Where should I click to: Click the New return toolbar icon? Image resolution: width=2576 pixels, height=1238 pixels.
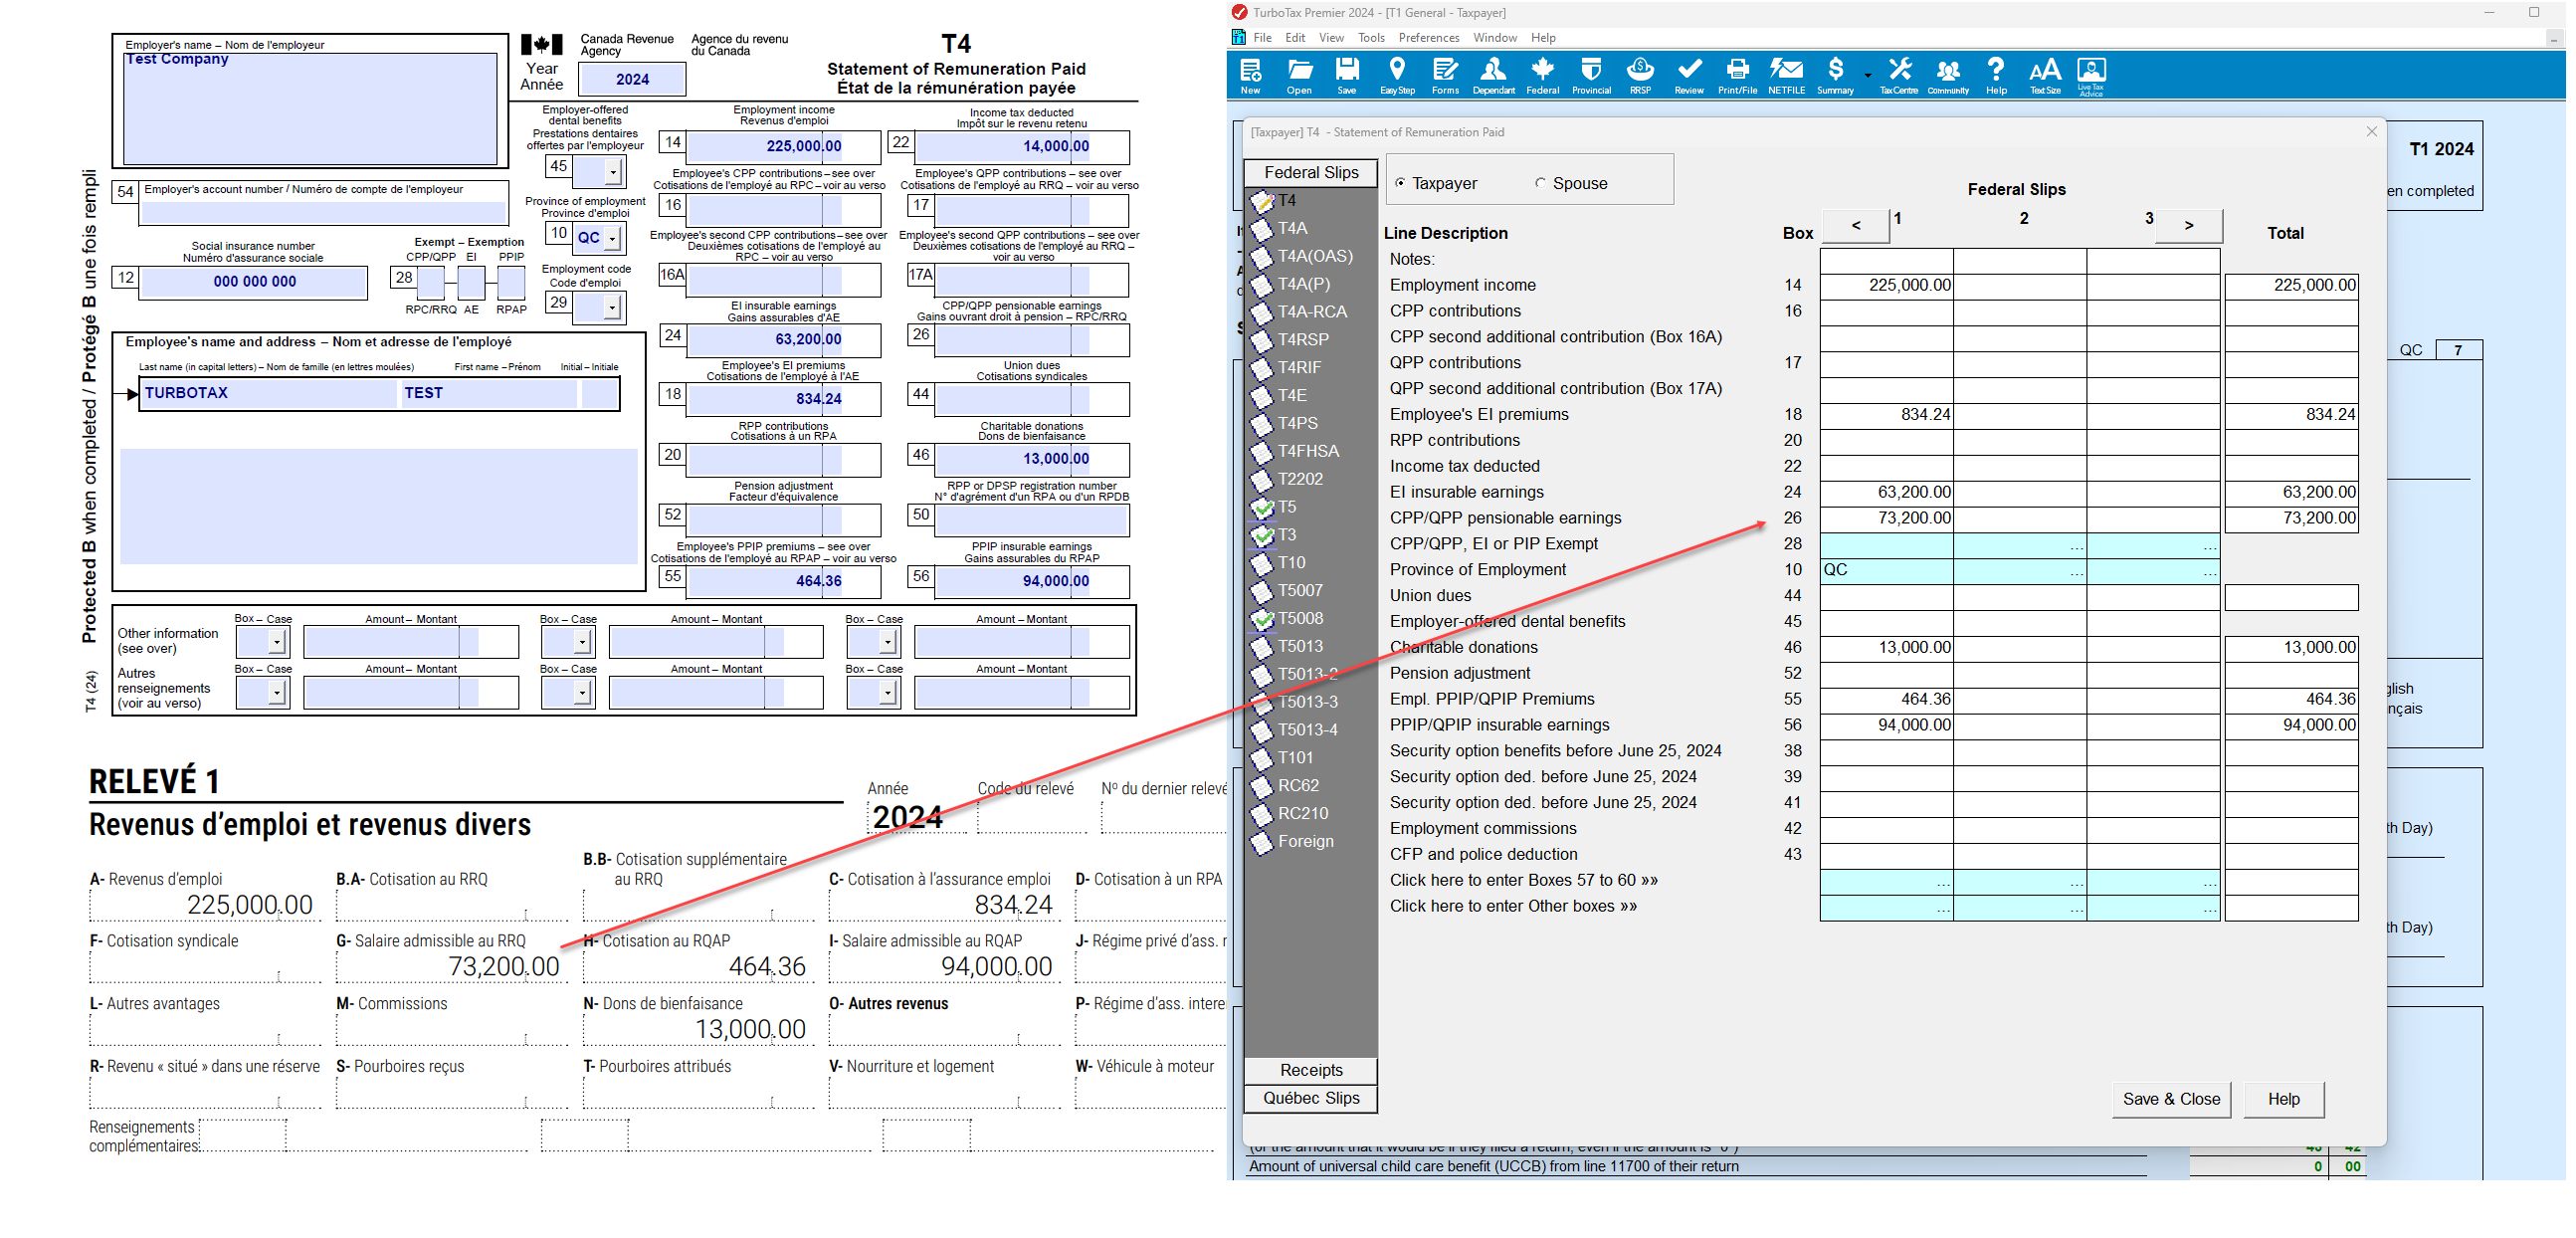[x=1250, y=76]
